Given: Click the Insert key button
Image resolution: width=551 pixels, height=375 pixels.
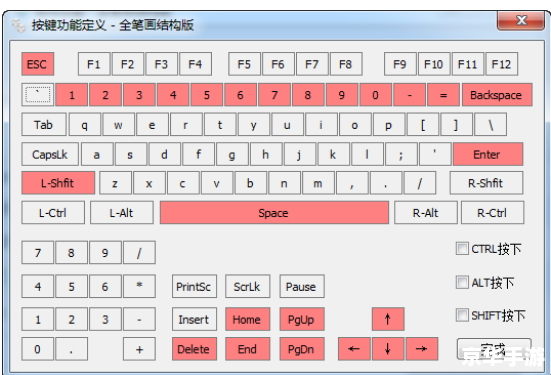Looking at the screenshot, I should 194,319.
